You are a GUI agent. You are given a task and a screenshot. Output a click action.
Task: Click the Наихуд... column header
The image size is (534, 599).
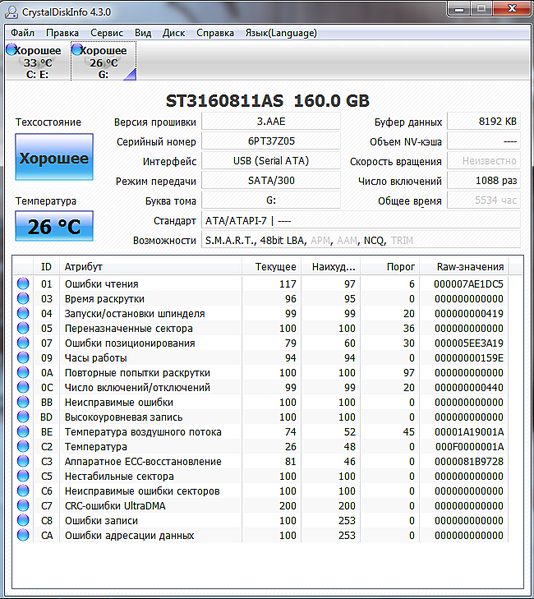[x=331, y=267]
